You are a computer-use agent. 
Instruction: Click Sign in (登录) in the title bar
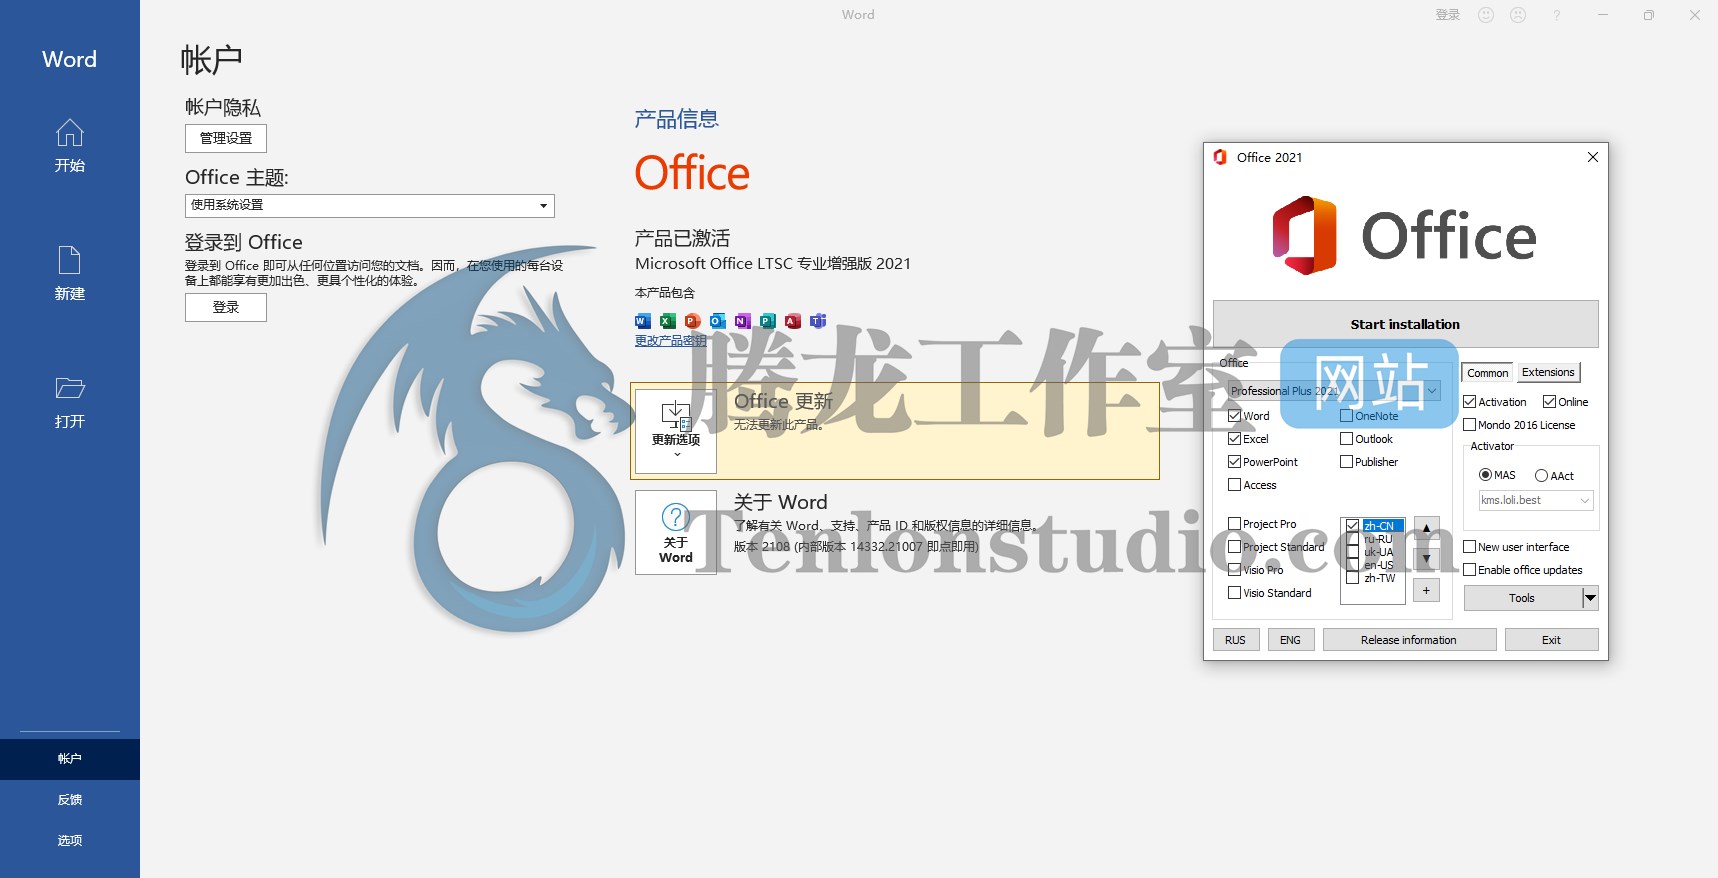tap(1447, 15)
